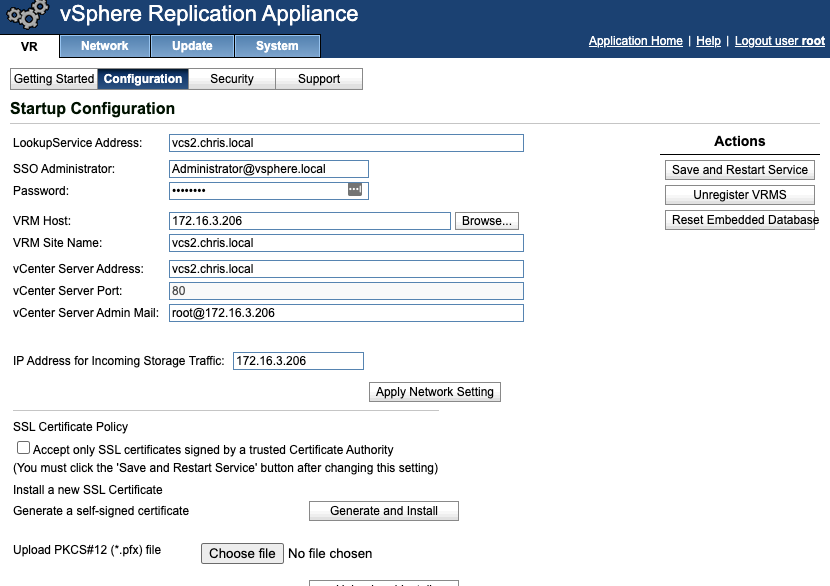Click Apply Network Setting button
The height and width of the screenshot is (586, 830).
[435, 392]
